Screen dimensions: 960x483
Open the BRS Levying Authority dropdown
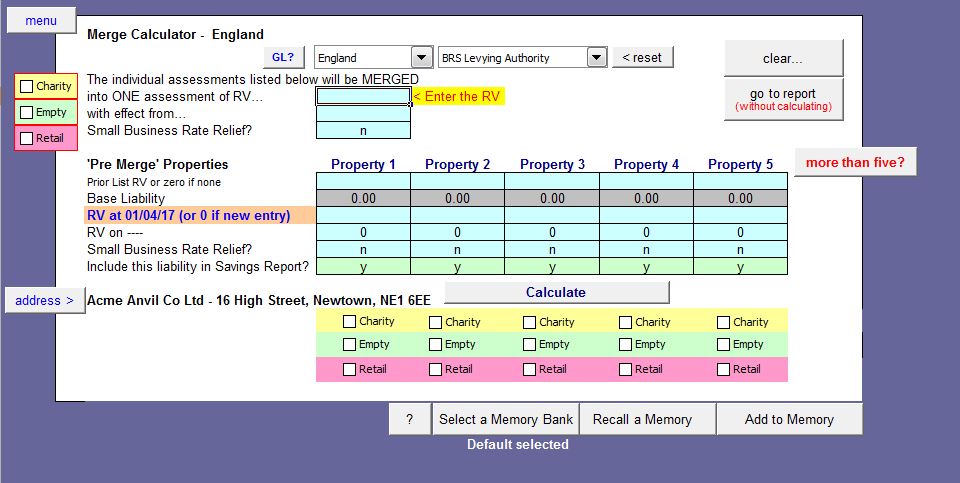tap(597, 58)
